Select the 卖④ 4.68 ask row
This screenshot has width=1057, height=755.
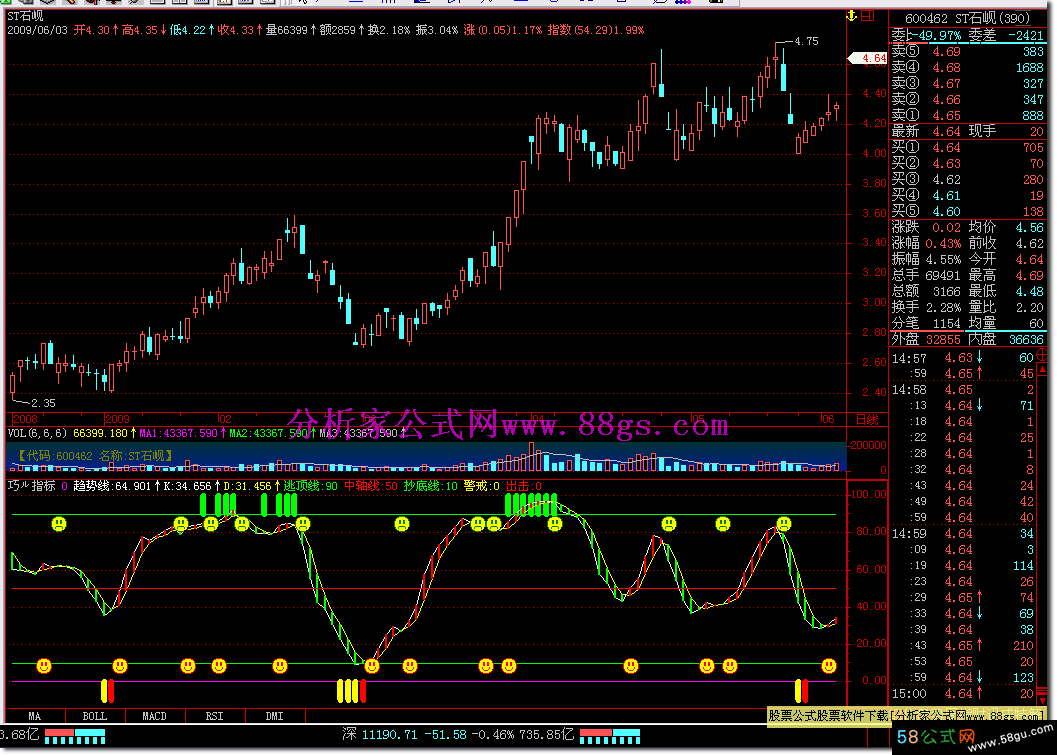967,67
